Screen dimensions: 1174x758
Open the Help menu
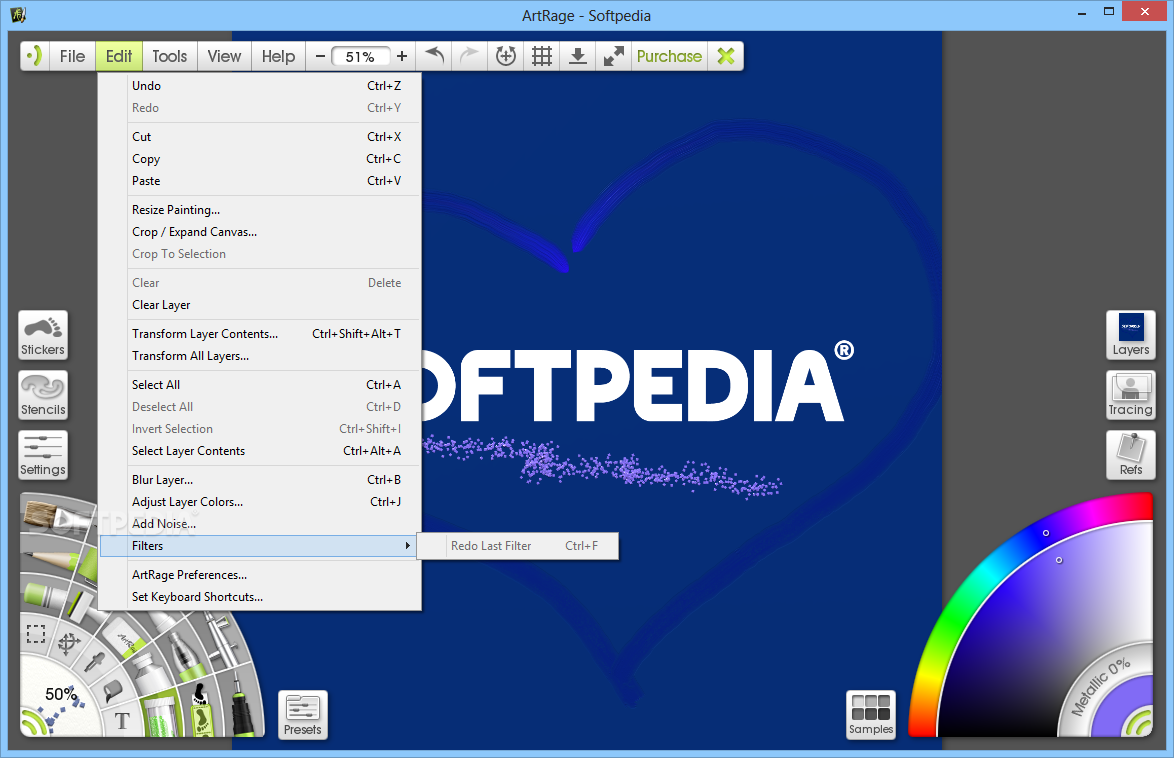point(279,56)
